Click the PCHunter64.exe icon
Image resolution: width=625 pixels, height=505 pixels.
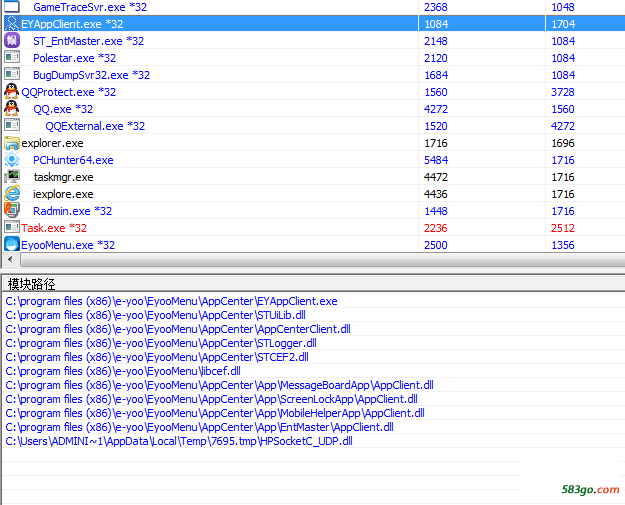(12, 160)
